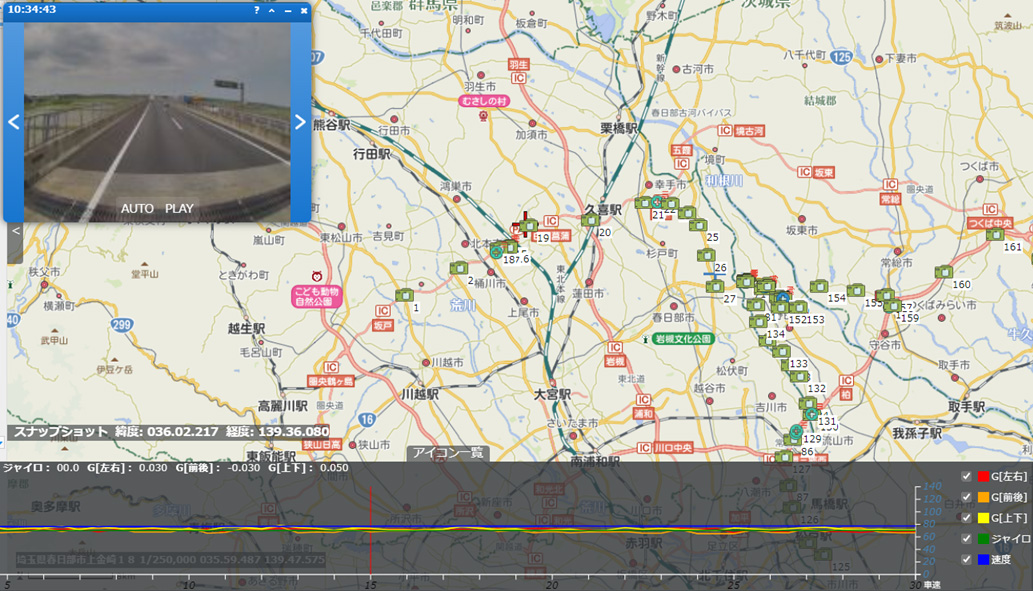
Task: Click the camera marker labeled 161
Action: tap(995, 235)
